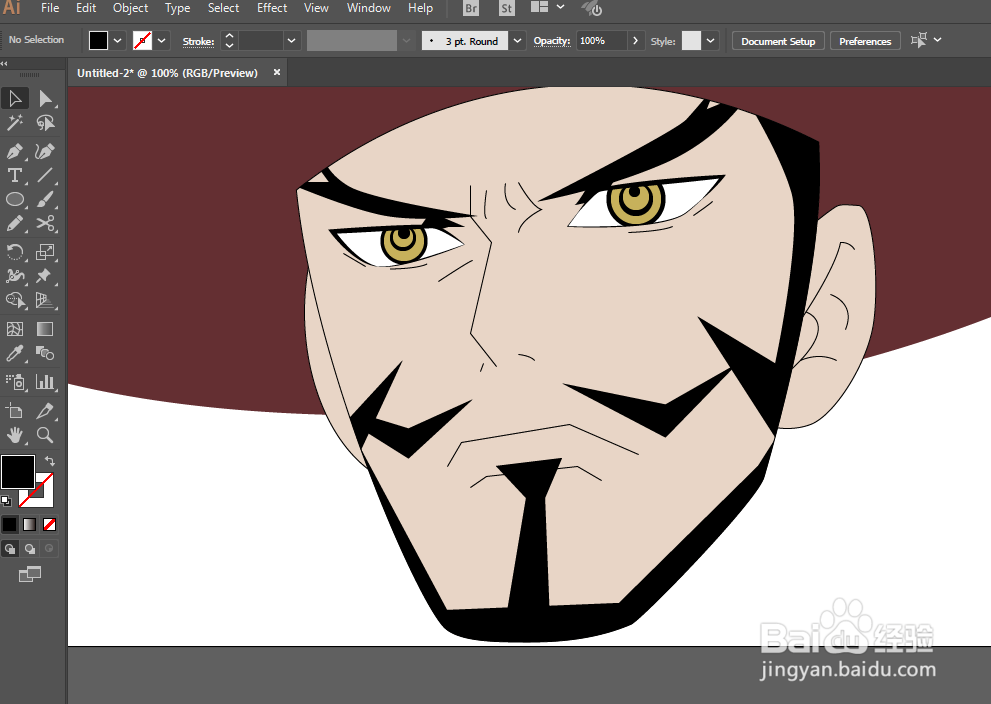991x704 pixels.
Task: Select the Hand tool
Action: coord(15,435)
